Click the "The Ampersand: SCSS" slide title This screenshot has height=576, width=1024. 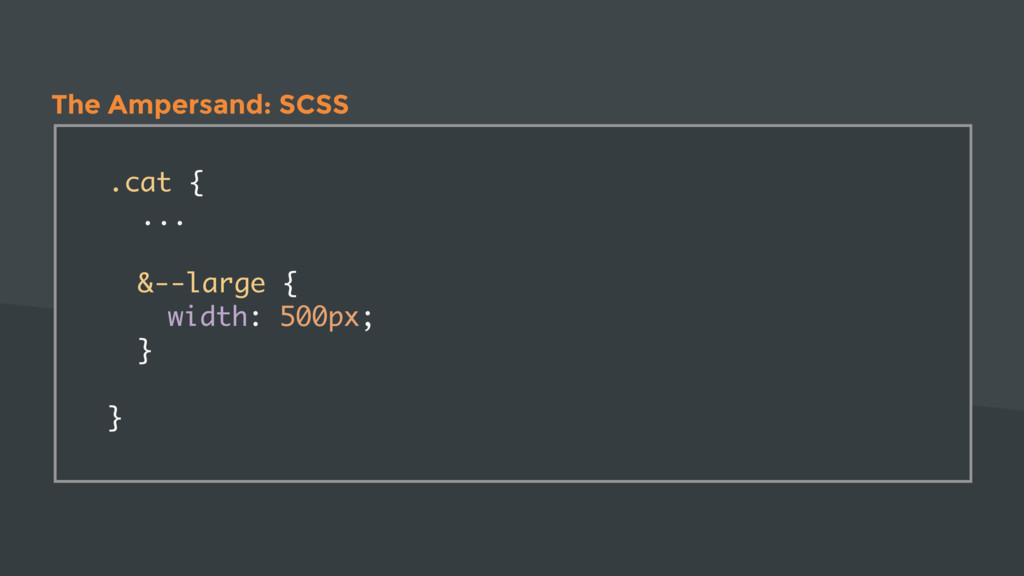pyautogui.click(x=200, y=104)
